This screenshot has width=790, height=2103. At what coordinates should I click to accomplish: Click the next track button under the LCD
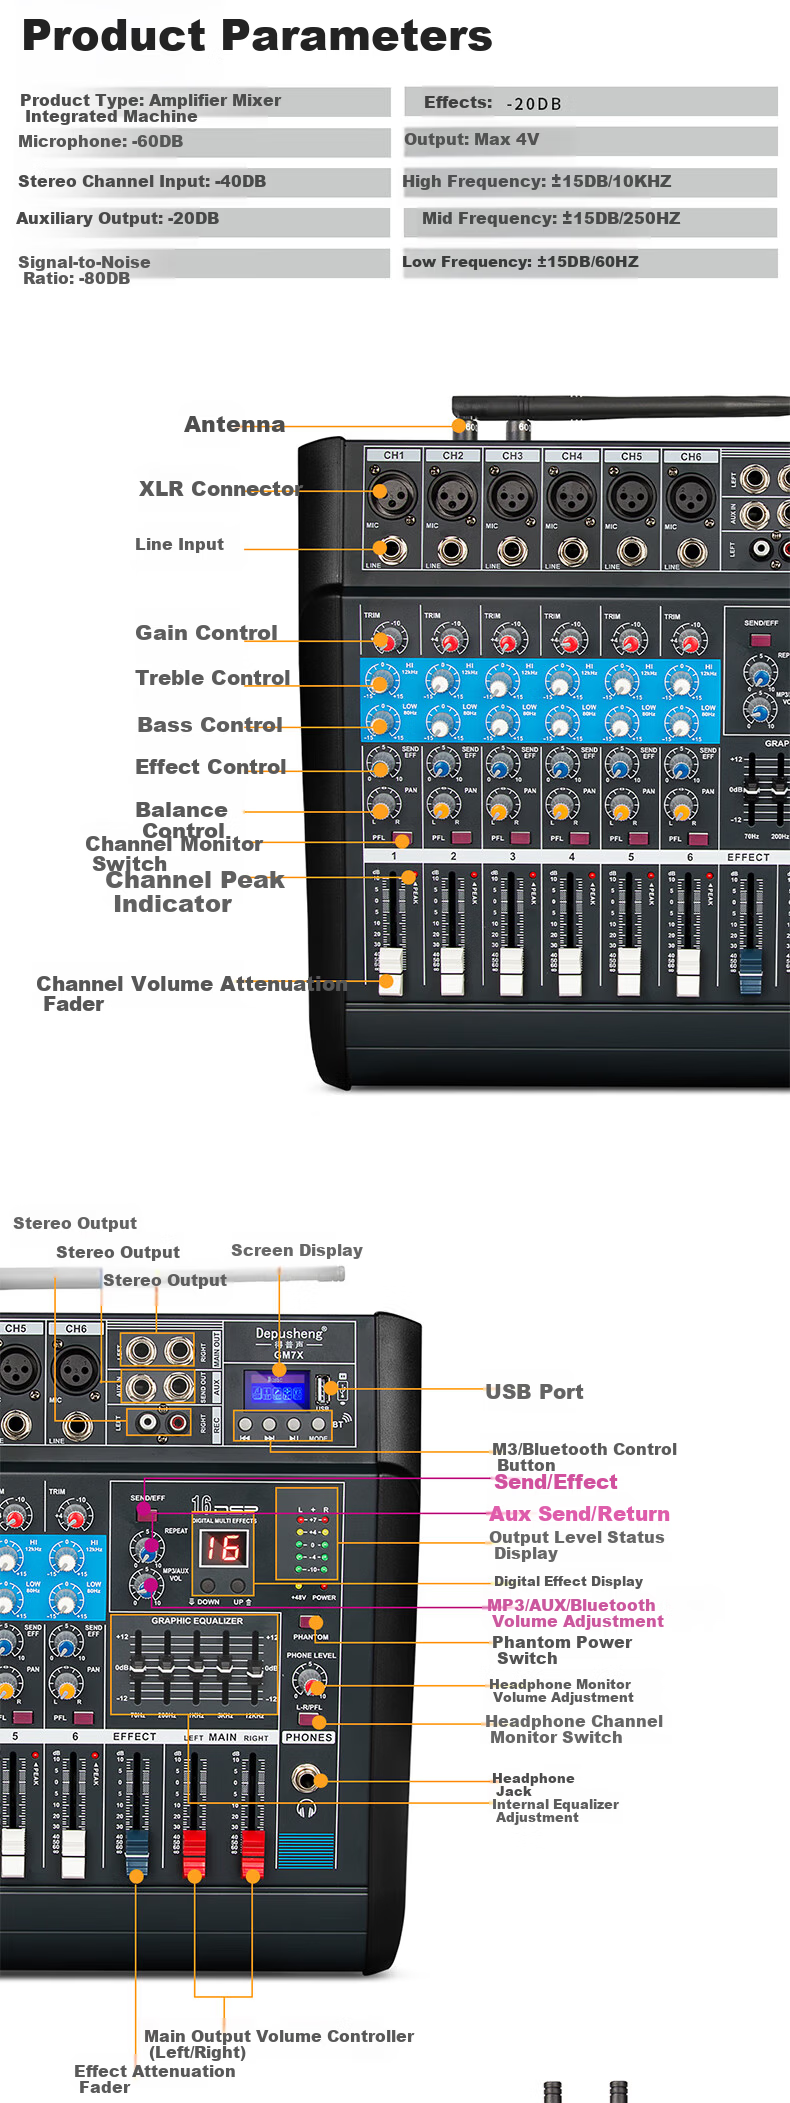point(269,1424)
